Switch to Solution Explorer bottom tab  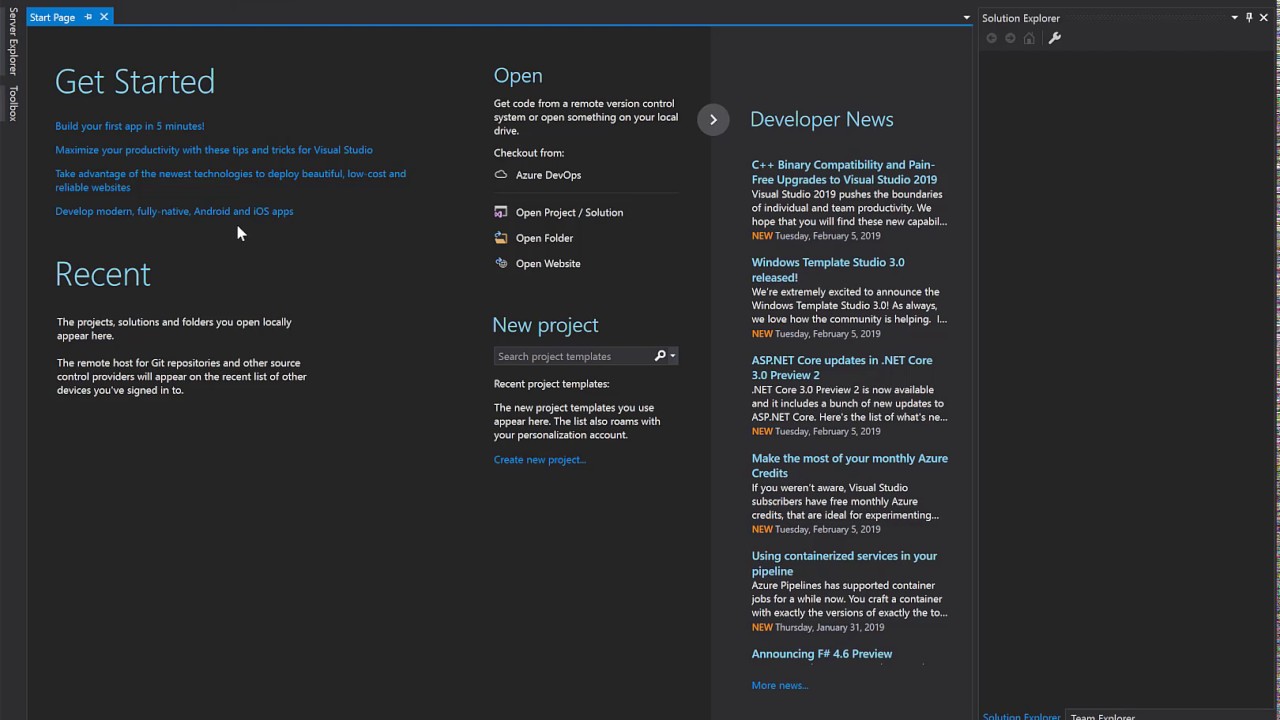[1021, 716]
